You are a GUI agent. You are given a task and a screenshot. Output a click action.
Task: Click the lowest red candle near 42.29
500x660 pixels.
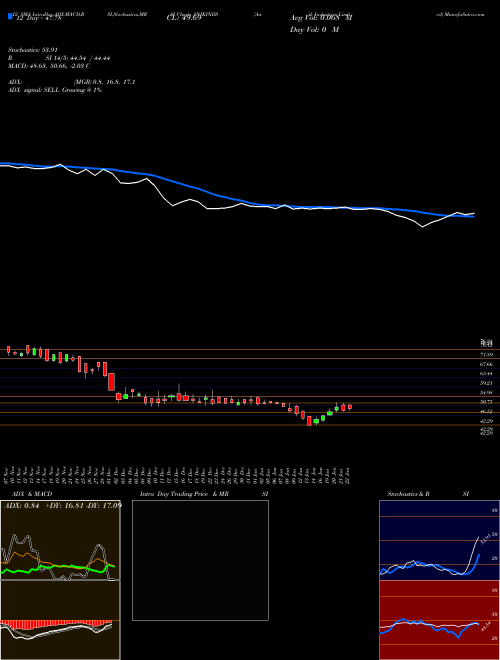point(309,420)
